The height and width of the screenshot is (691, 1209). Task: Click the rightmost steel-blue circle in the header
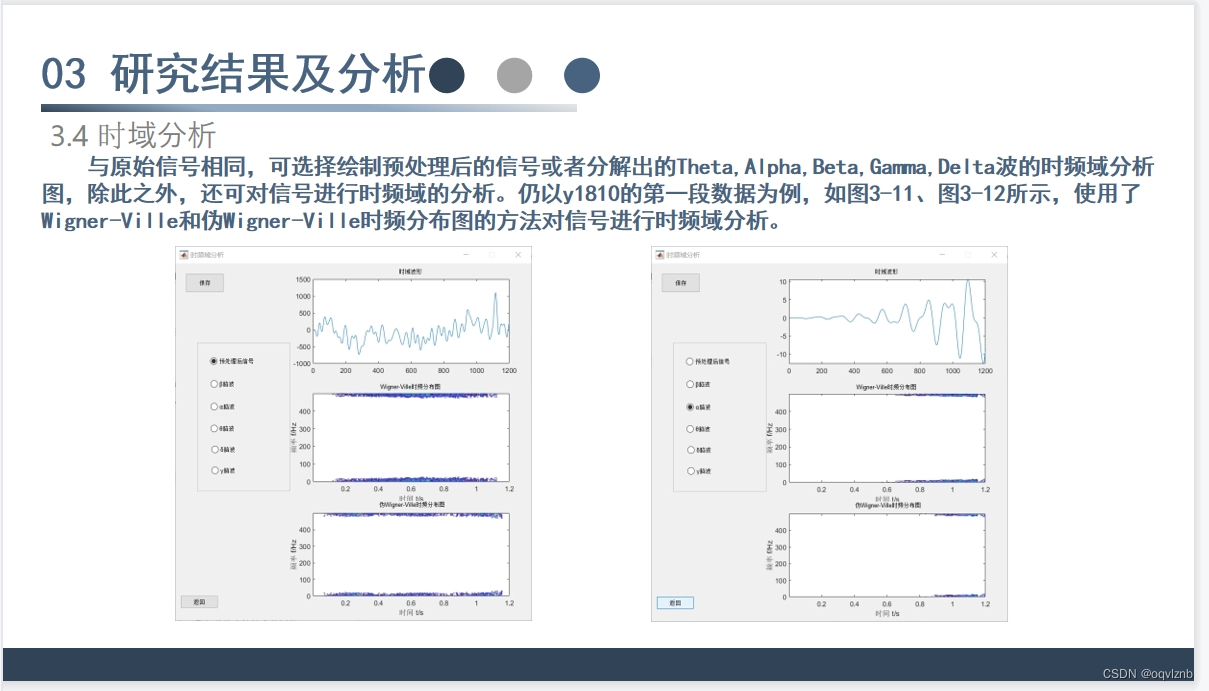click(x=581, y=74)
